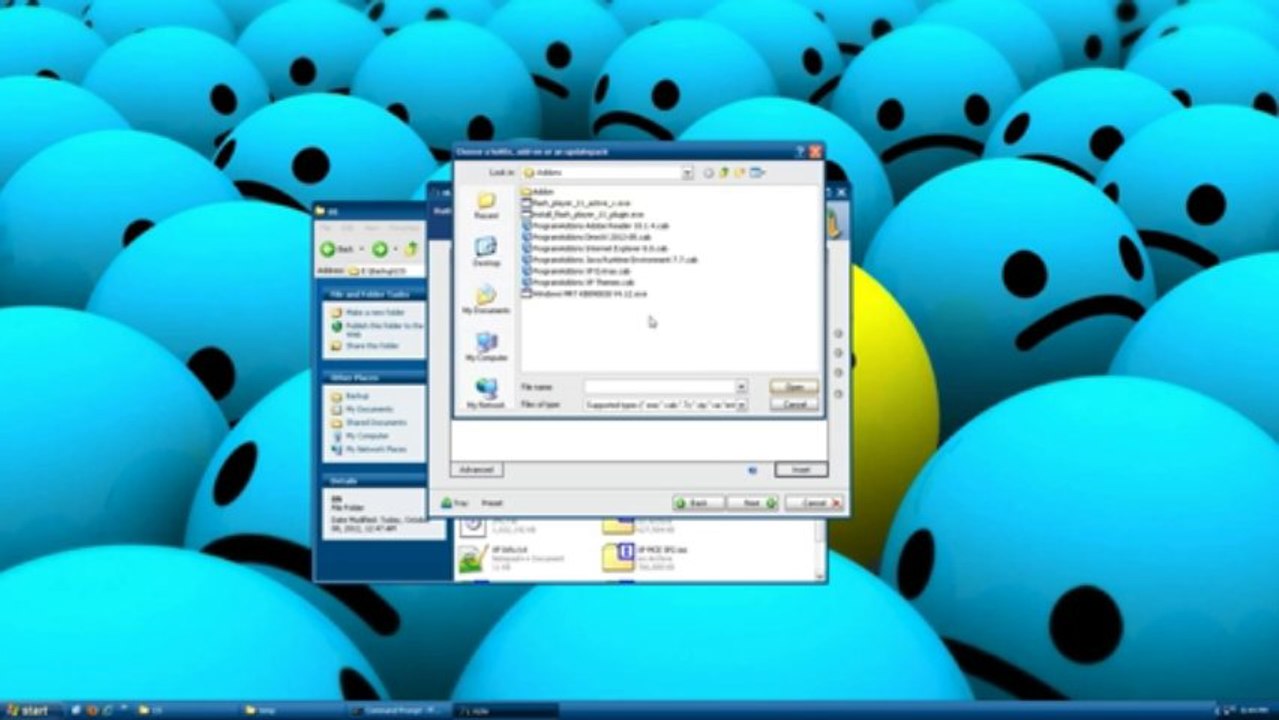This screenshot has width=1279, height=720.
Task: Click the Back arrow in Explorer window toolbar
Action: point(328,248)
